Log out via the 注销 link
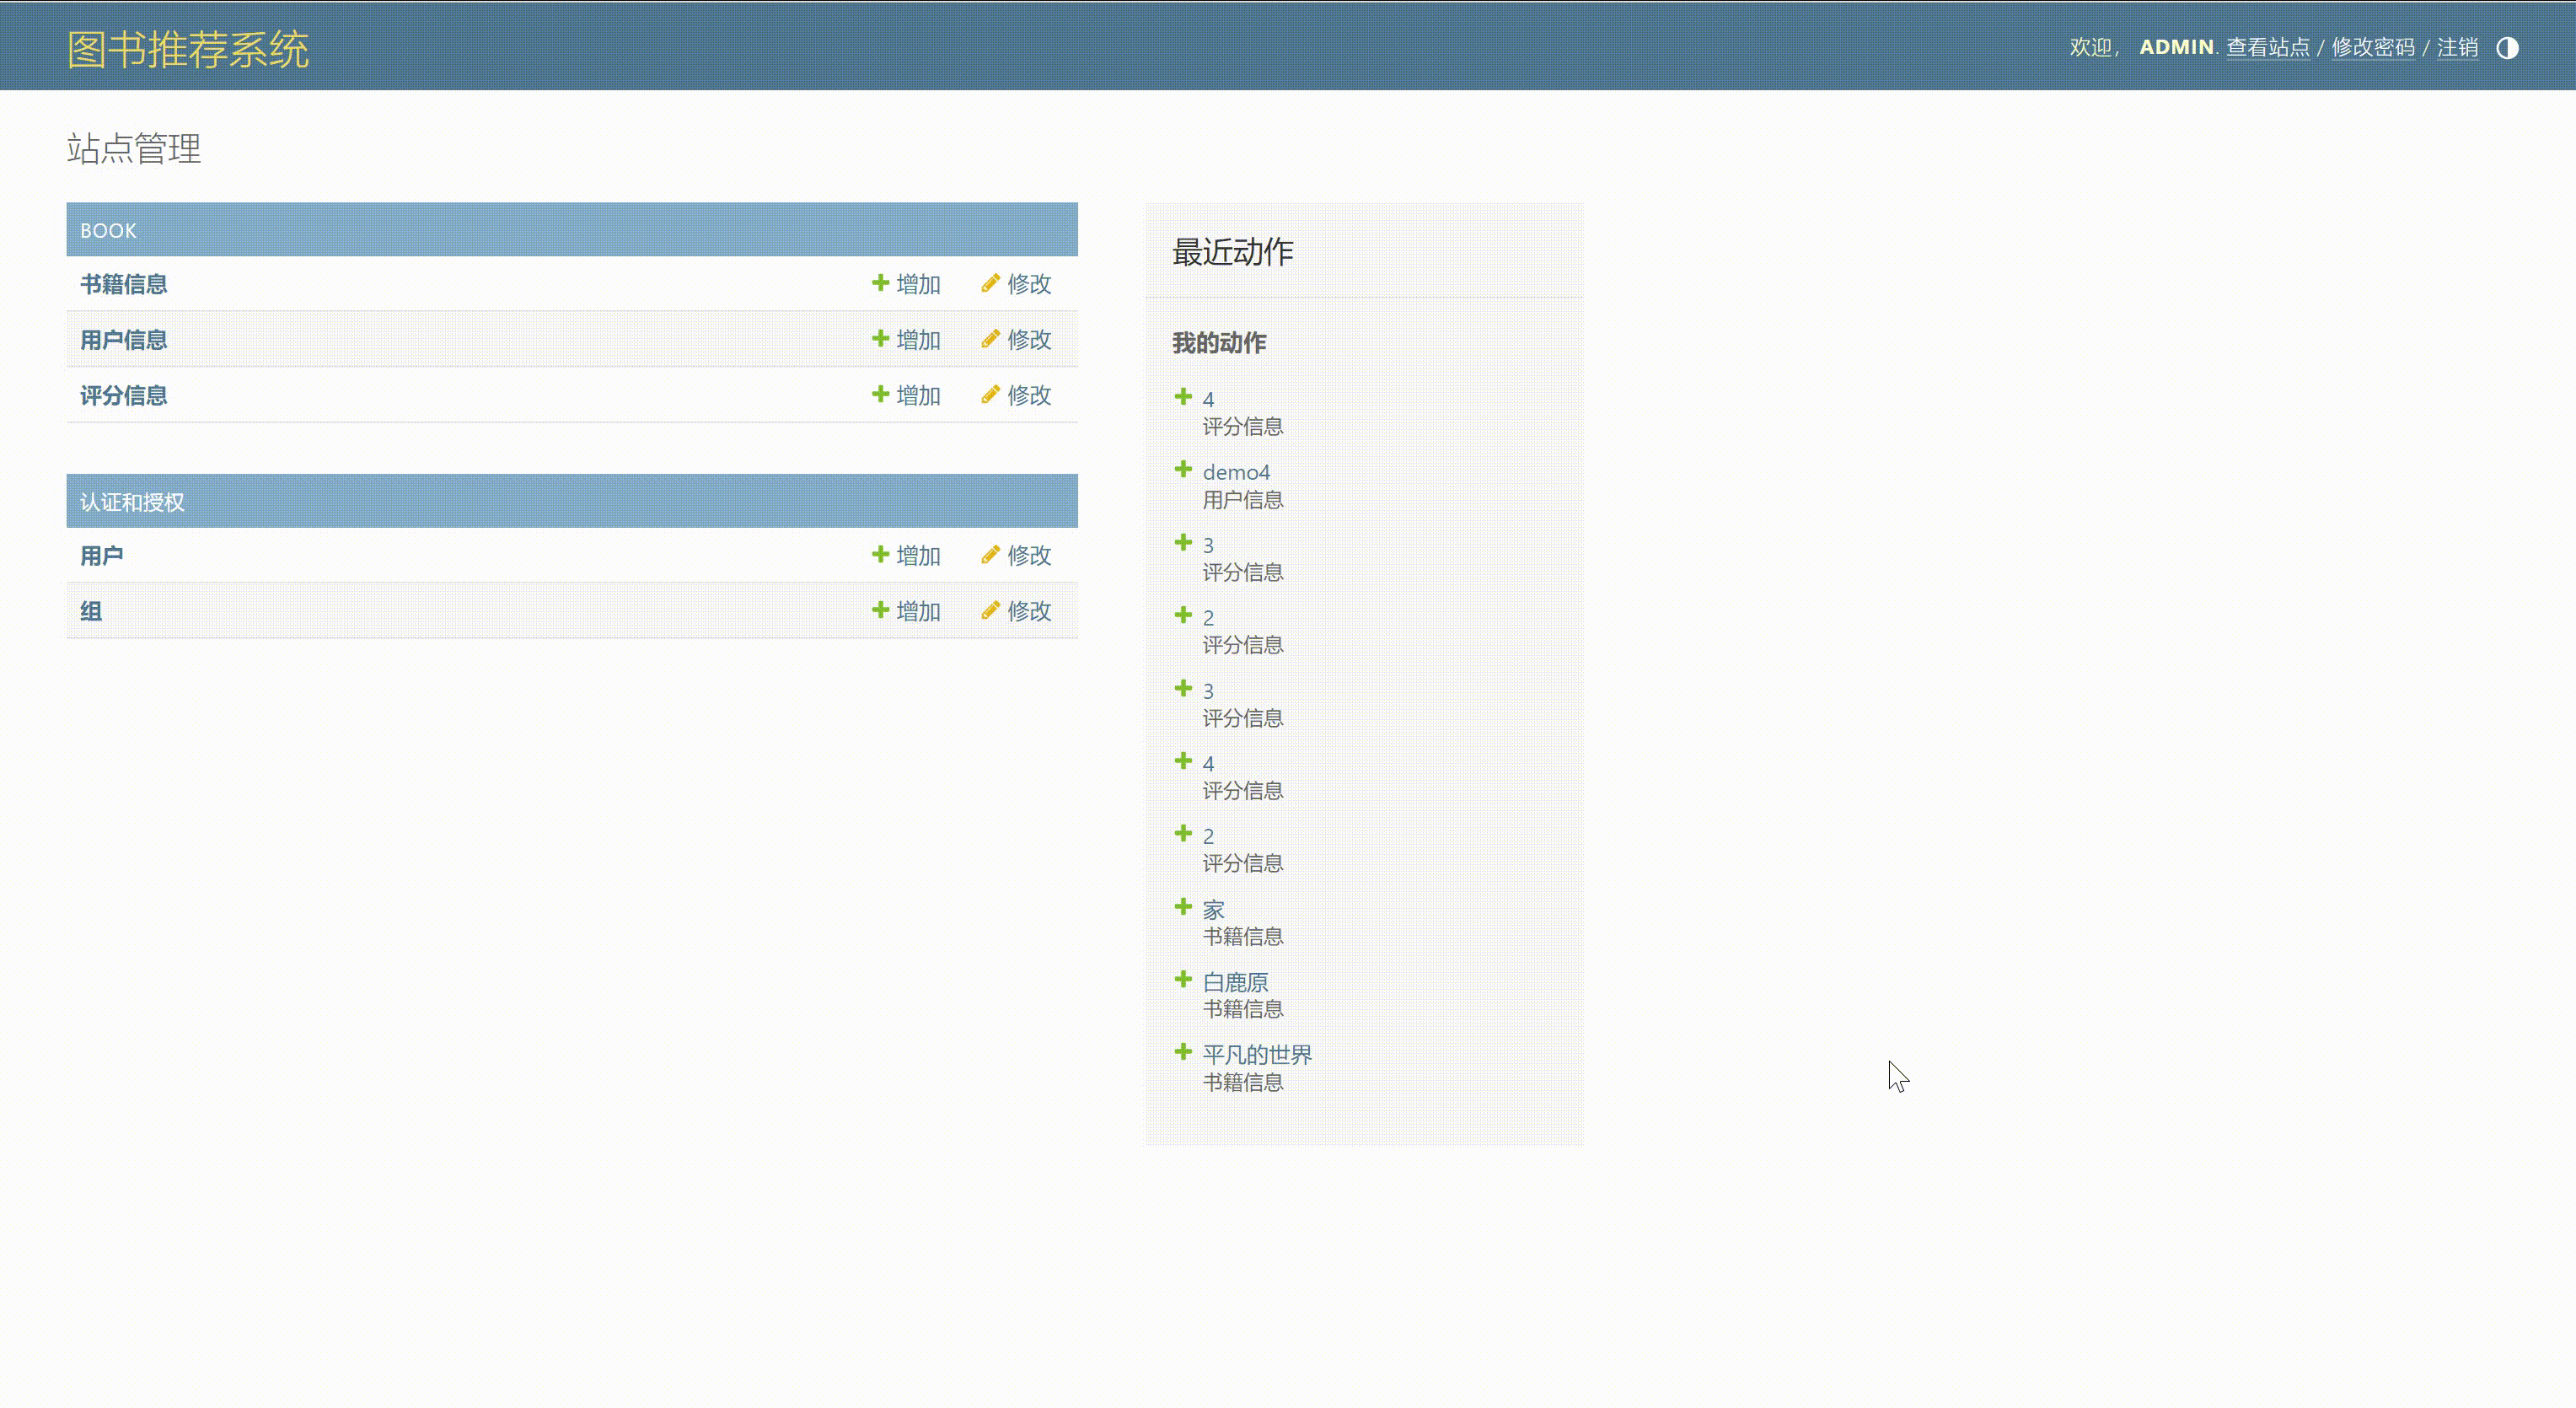This screenshot has height=1408, width=2576. [x=2457, y=48]
